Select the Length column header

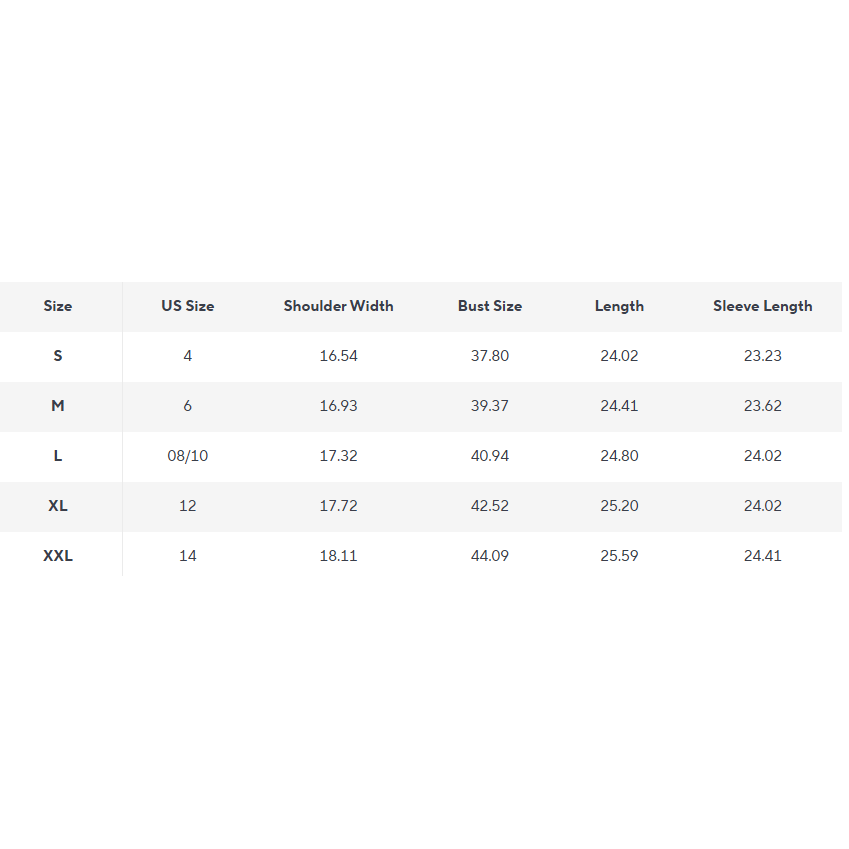tap(619, 306)
